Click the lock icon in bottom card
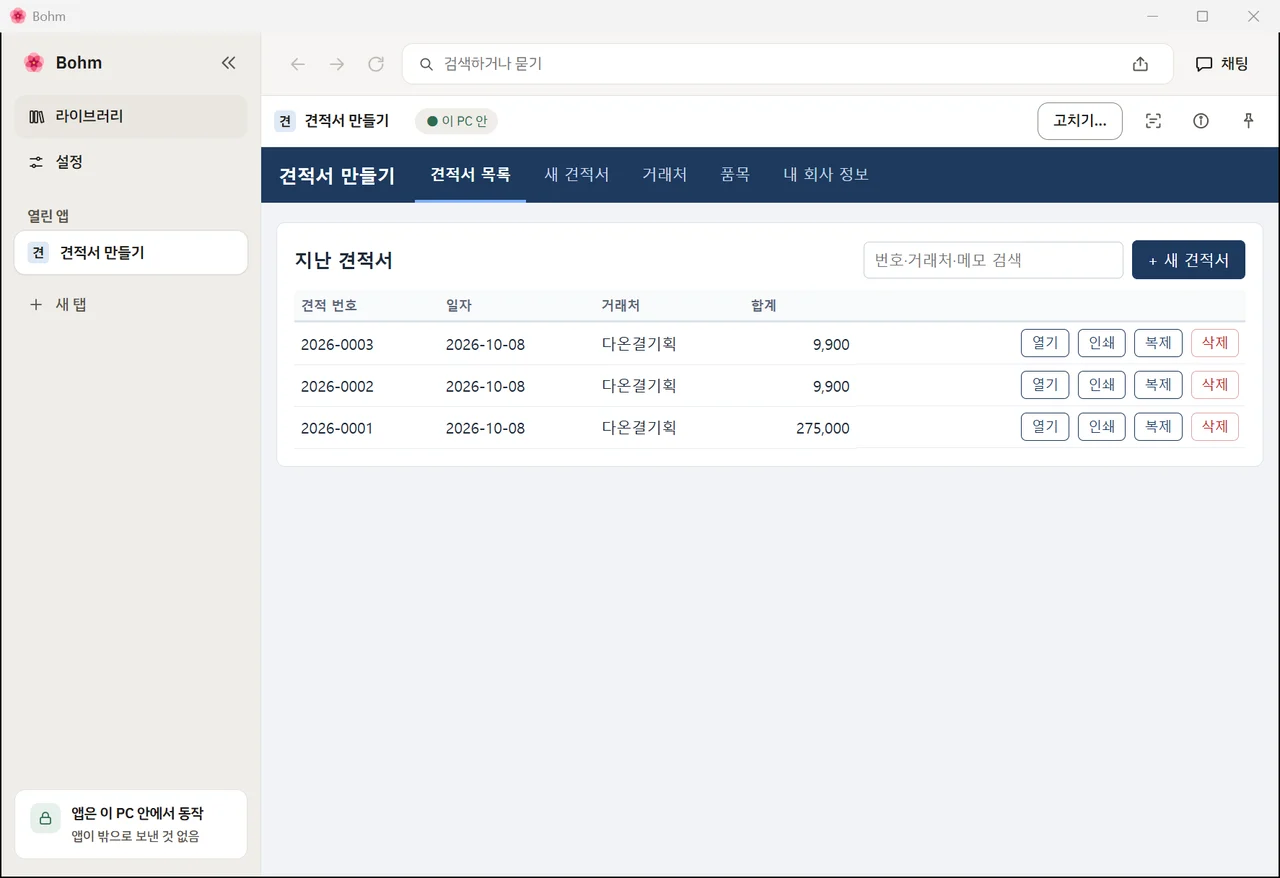Image resolution: width=1280 pixels, height=878 pixels. (x=45, y=818)
